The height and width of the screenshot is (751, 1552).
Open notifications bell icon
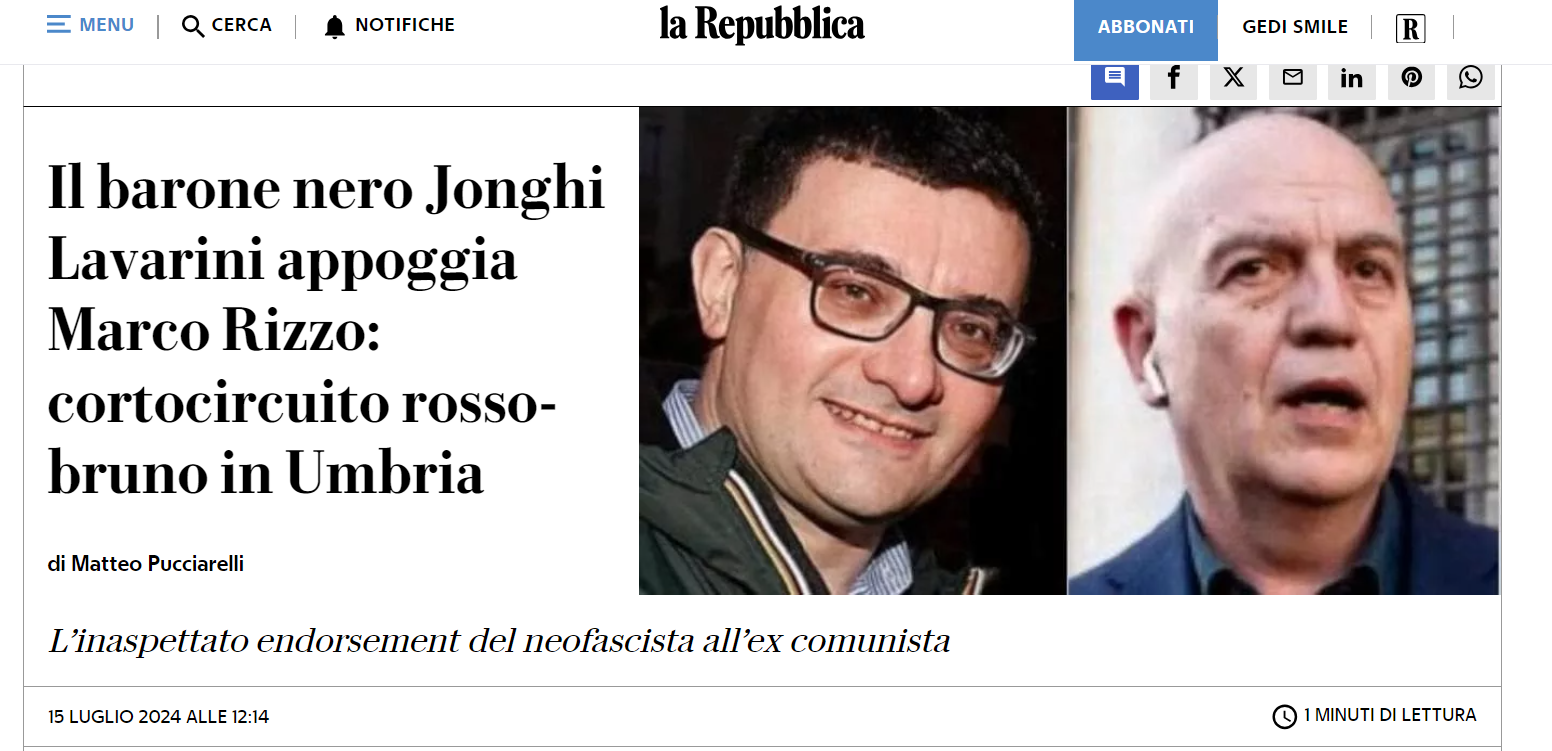335,27
